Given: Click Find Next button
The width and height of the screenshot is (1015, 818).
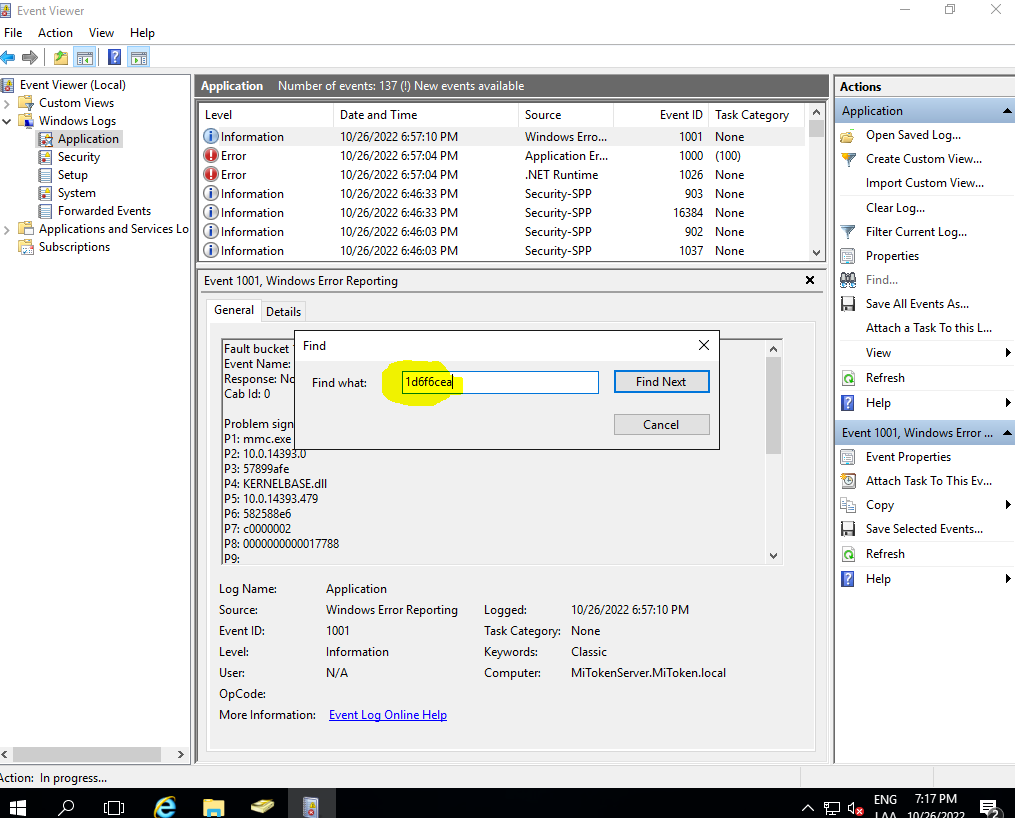Looking at the screenshot, I should [x=661, y=382].
